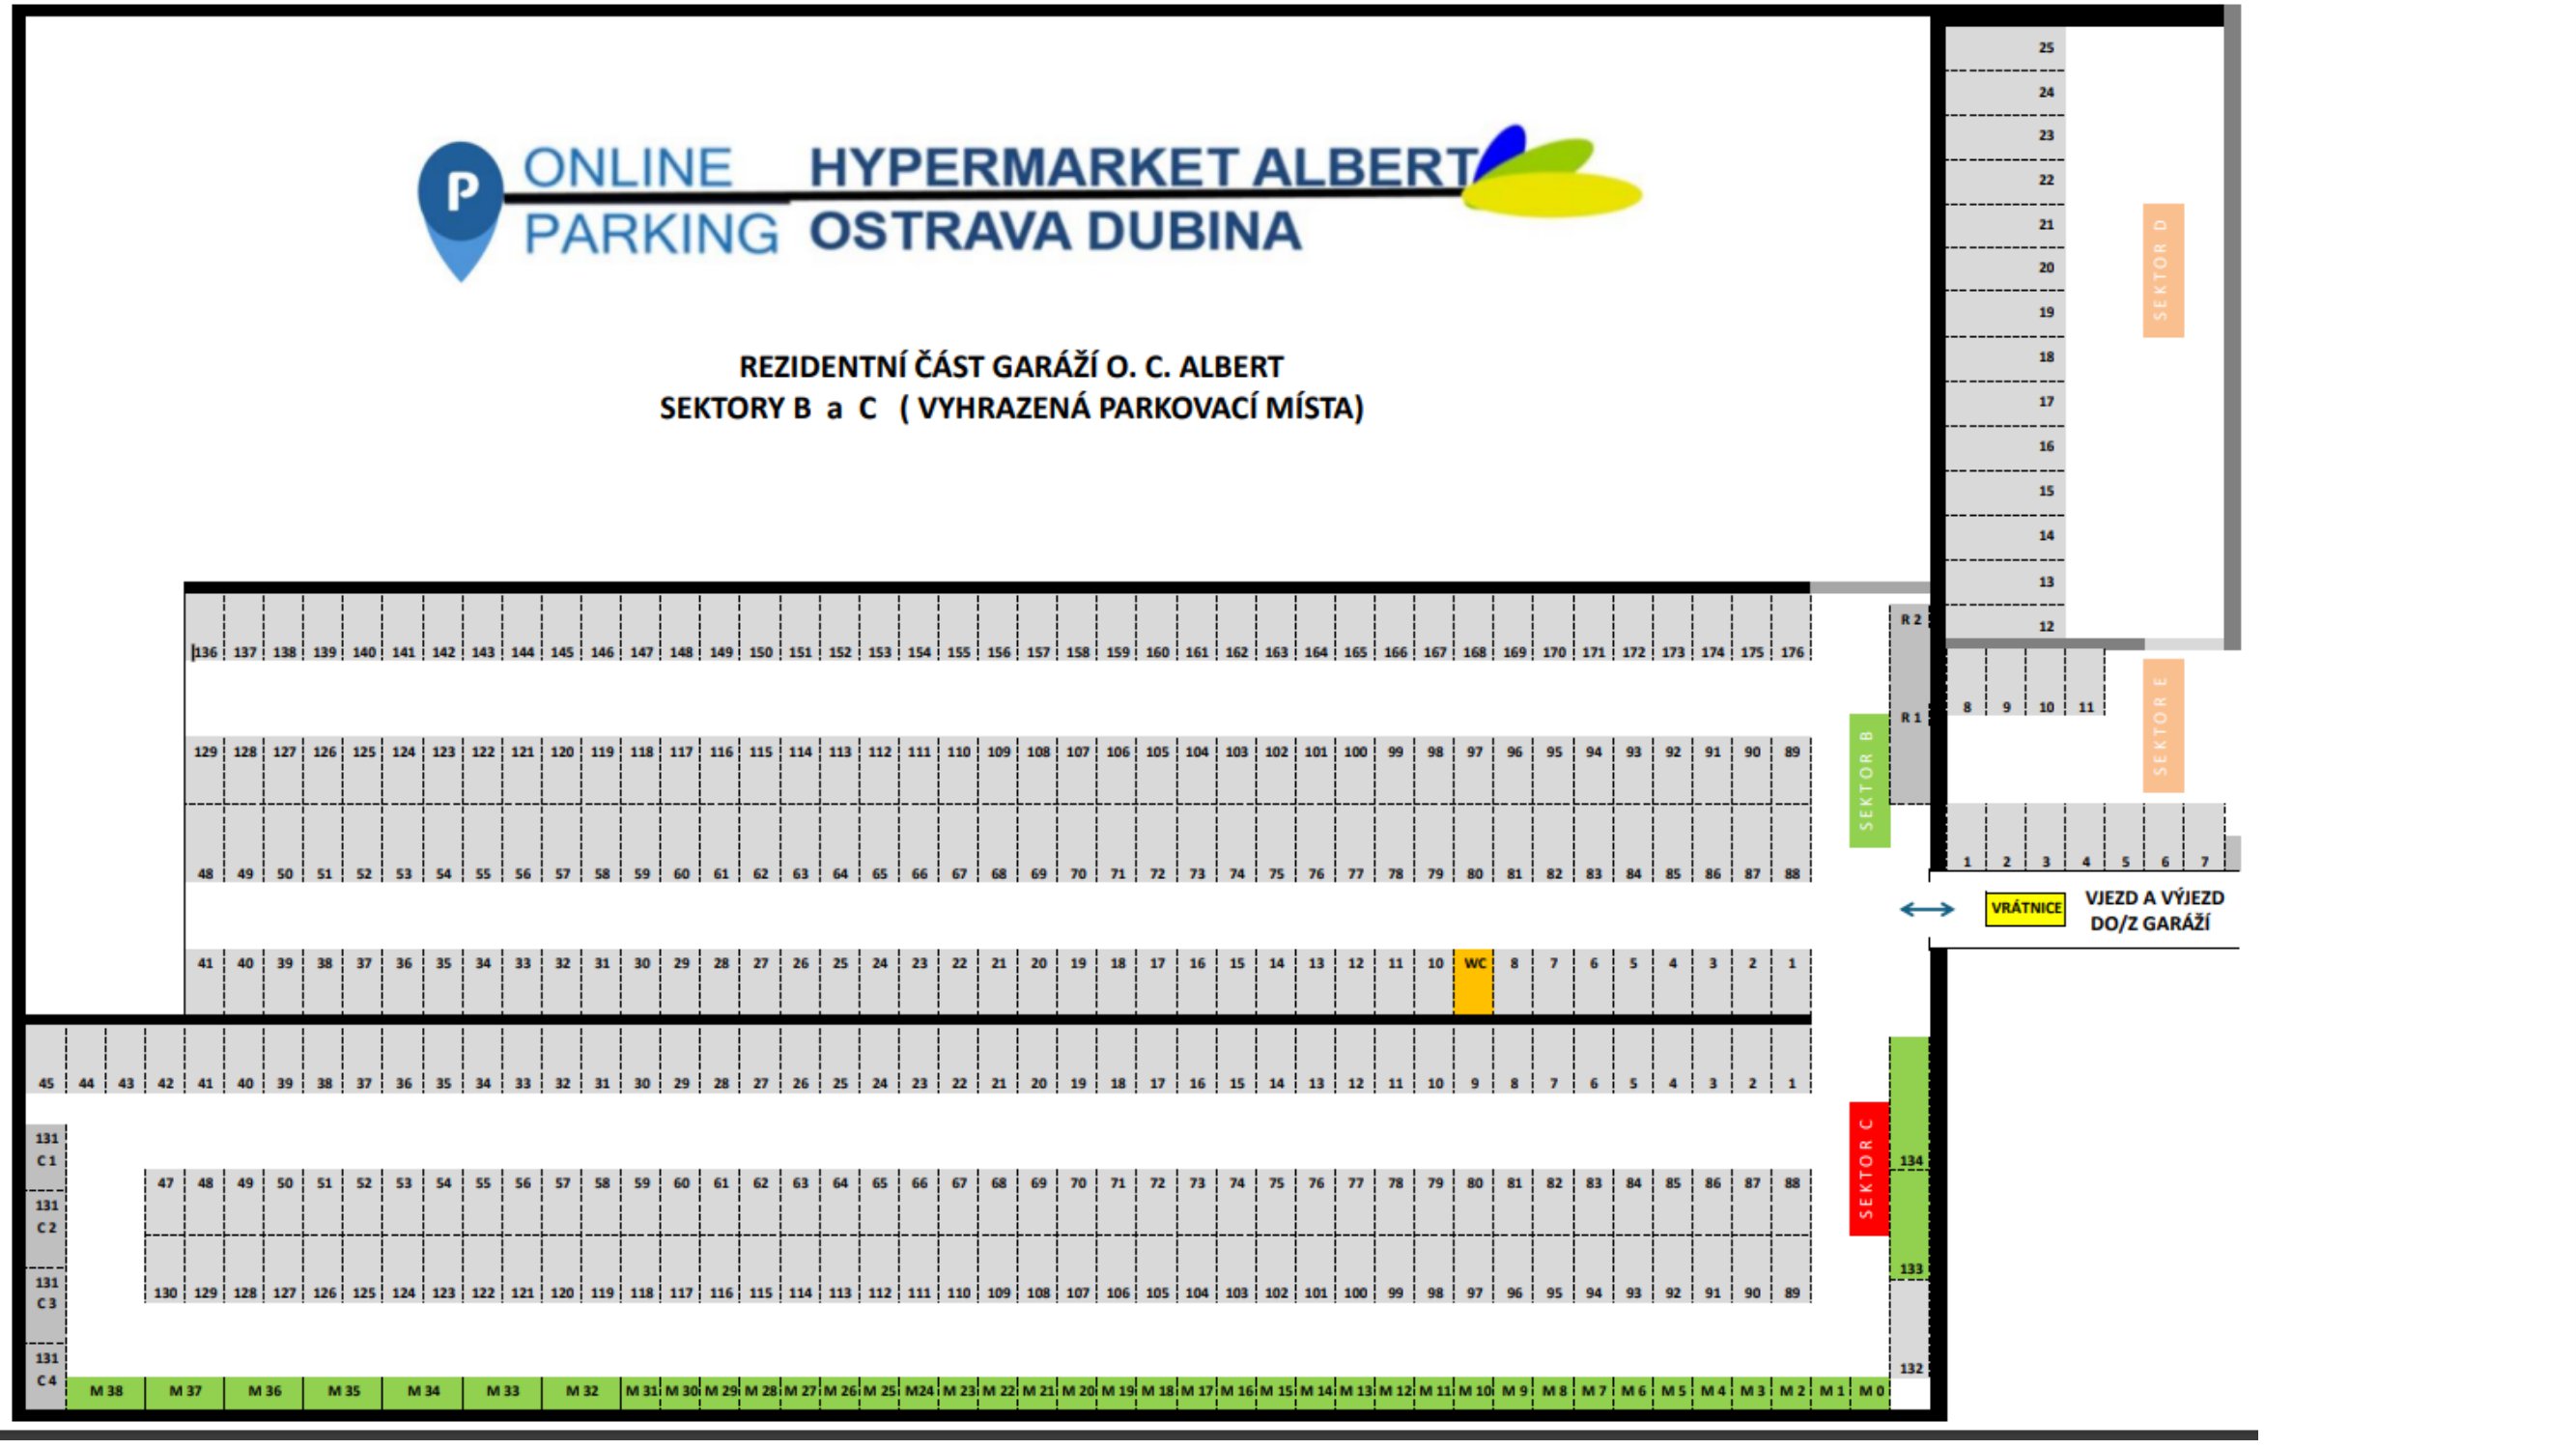Select motorcycle spot M 38
The width and height of the screenshot is (2576, 1449).
tap(106, 1392)
